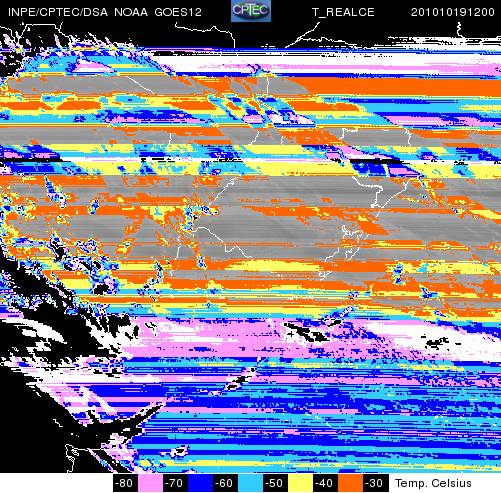Click the Temp. Celsius legend text
This screenshot has height=493, width=501.
[x=433, y=483]
